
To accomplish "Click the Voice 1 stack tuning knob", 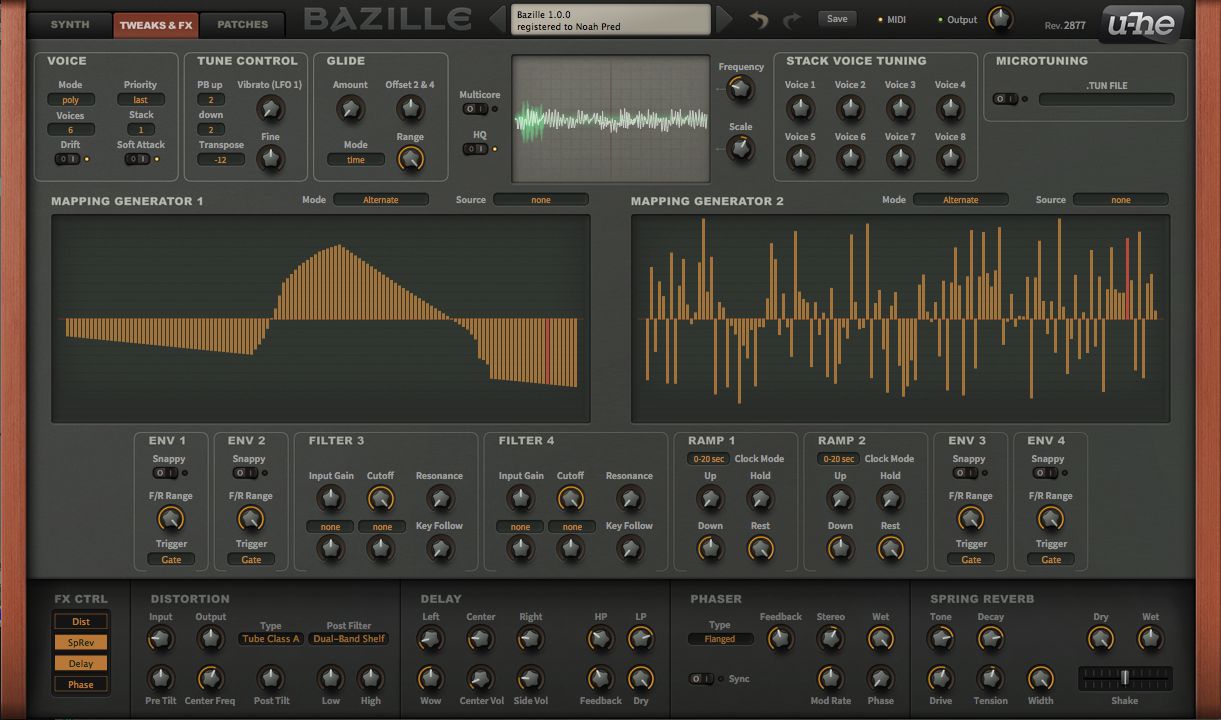I will pyautogui.click(x=800, y=107).
